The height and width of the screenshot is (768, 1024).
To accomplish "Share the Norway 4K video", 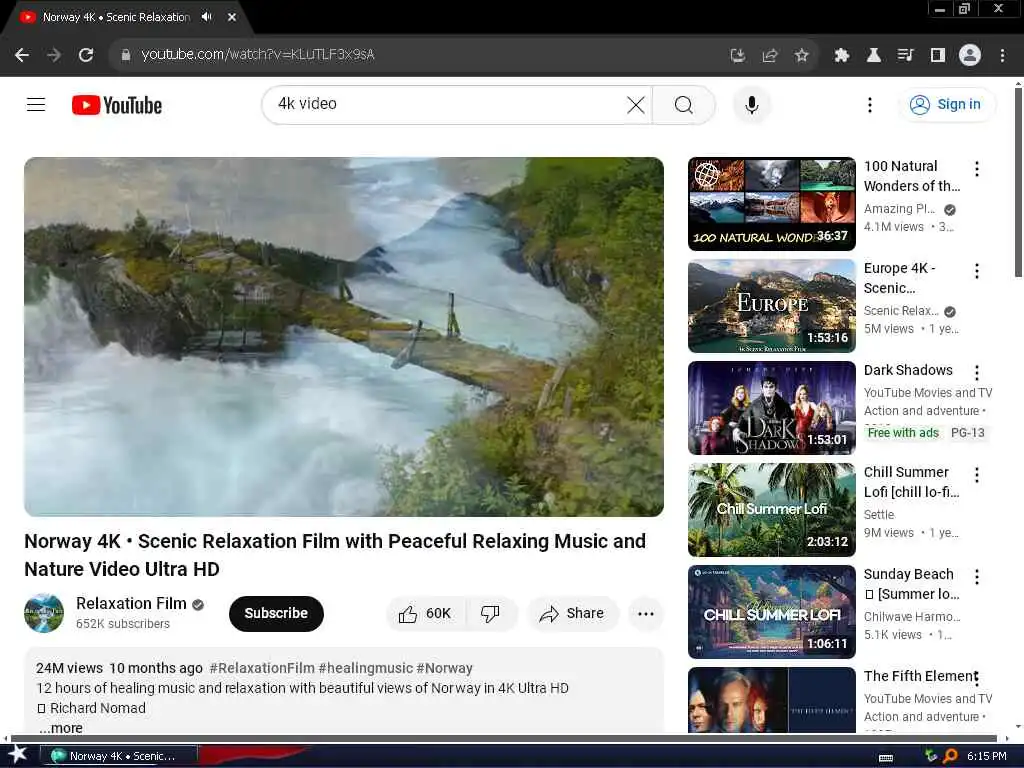I will tap(572, 613).
